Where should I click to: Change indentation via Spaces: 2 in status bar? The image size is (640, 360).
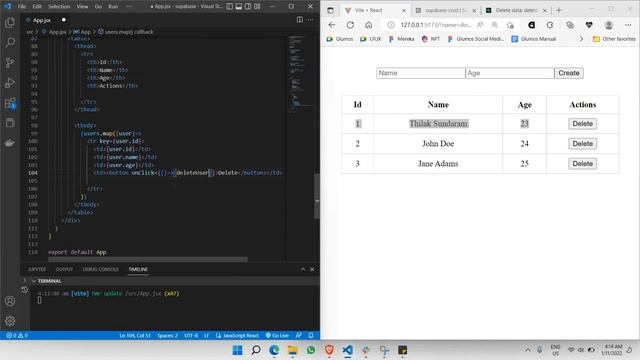point(167,336)
